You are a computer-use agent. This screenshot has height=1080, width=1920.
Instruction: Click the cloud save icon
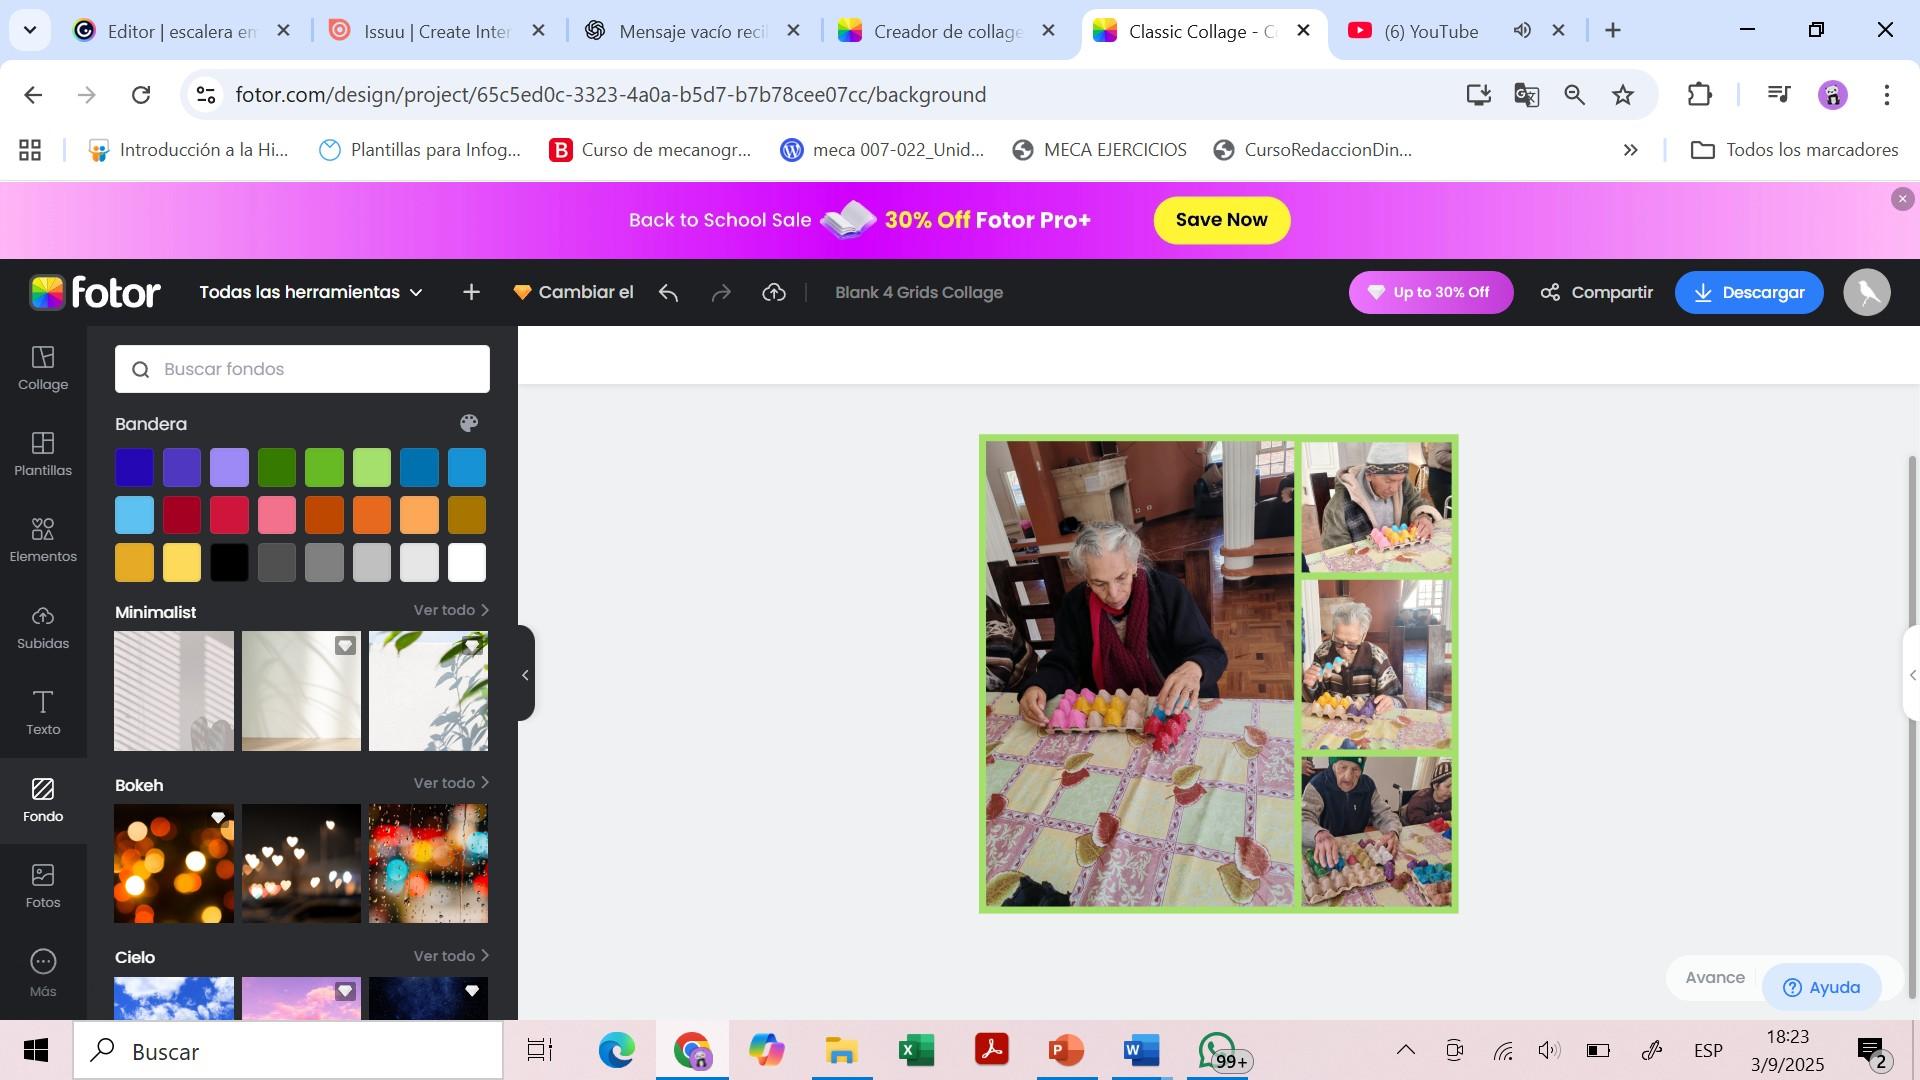tap(774, 293)
